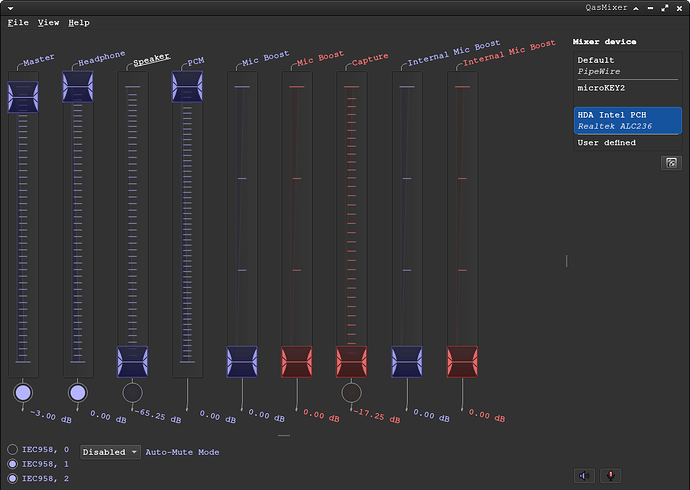Unmute the Speaker channel switch
Screen dimensions: 690x490
[132, 392]
